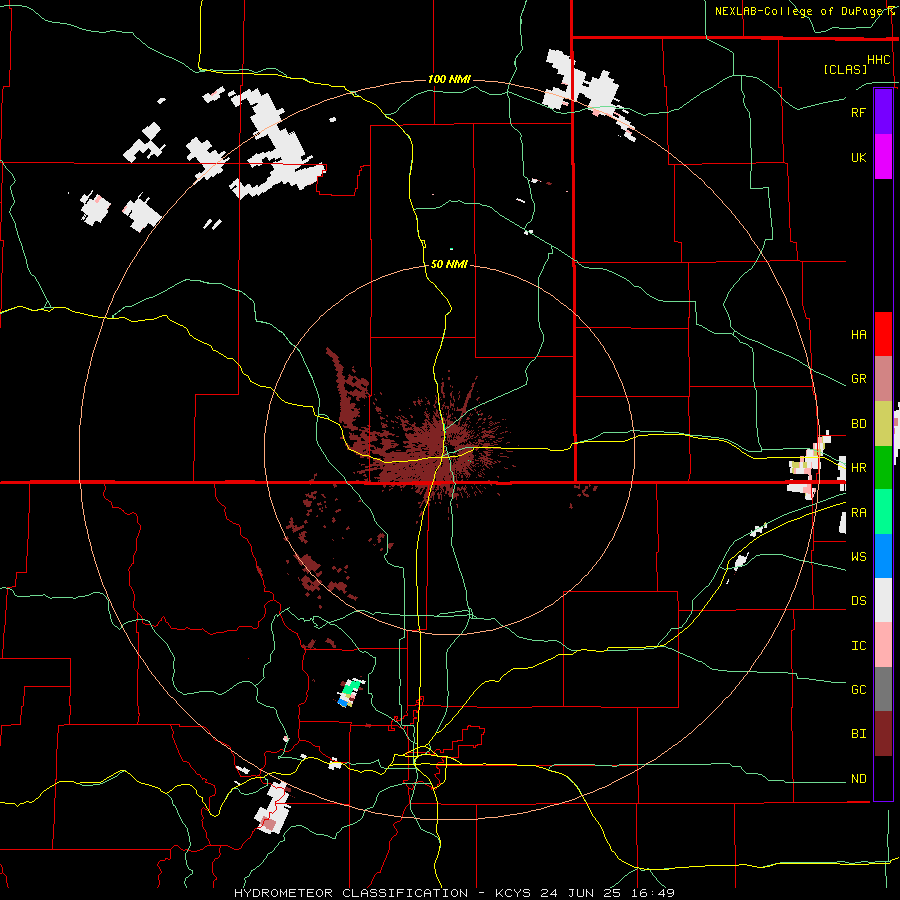
Task: Click the purple RF color swatch
Action: coord(883,112)
